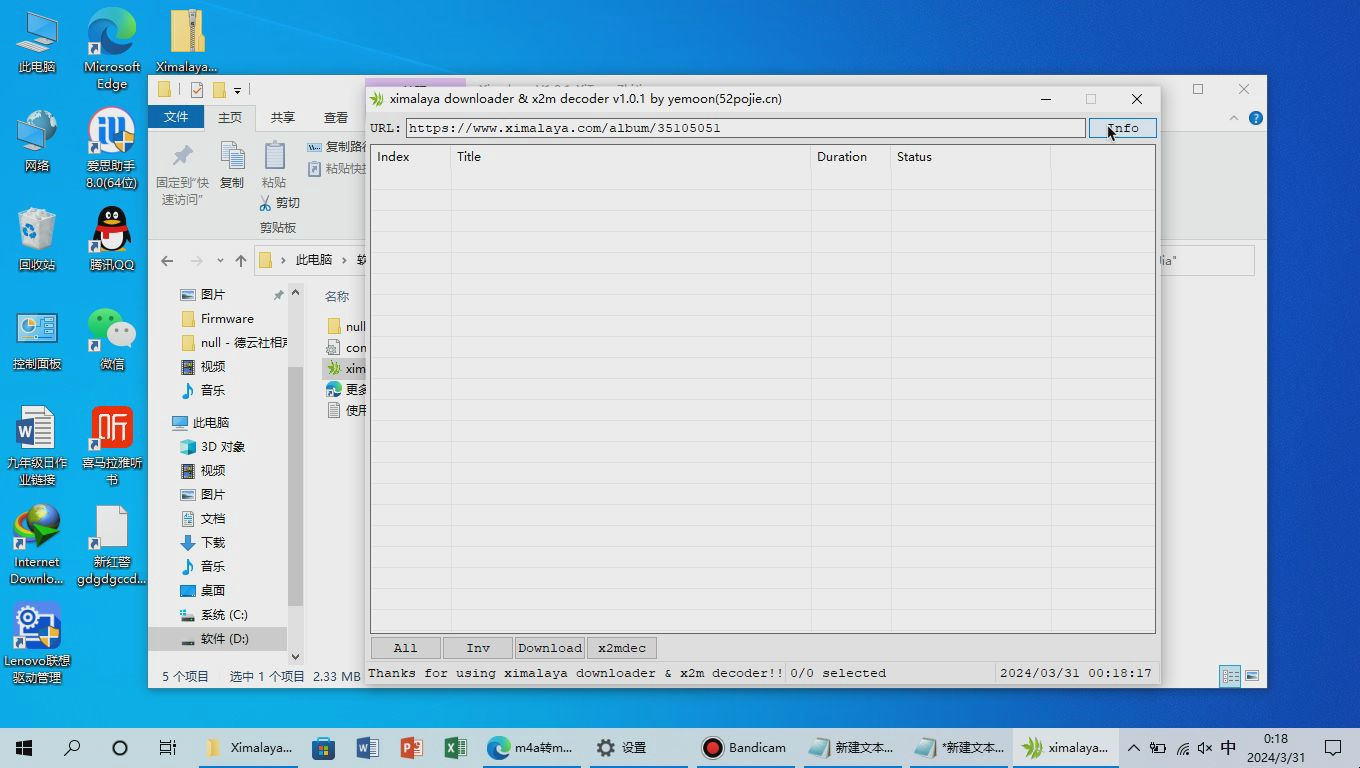Click the Duration column header
This screenshot has width=1360, height=768.
[x=850, y=157]
